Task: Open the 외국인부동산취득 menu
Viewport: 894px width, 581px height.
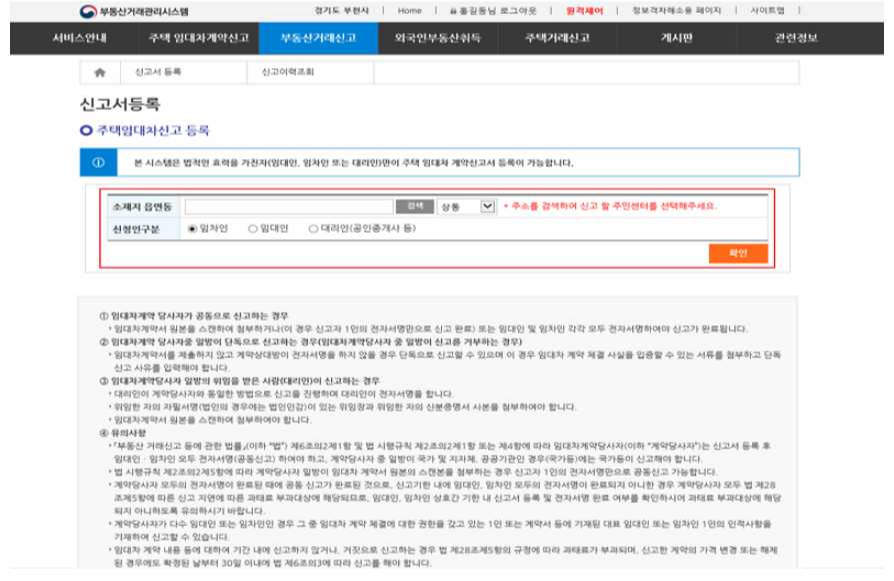Action: pos(438,39)
